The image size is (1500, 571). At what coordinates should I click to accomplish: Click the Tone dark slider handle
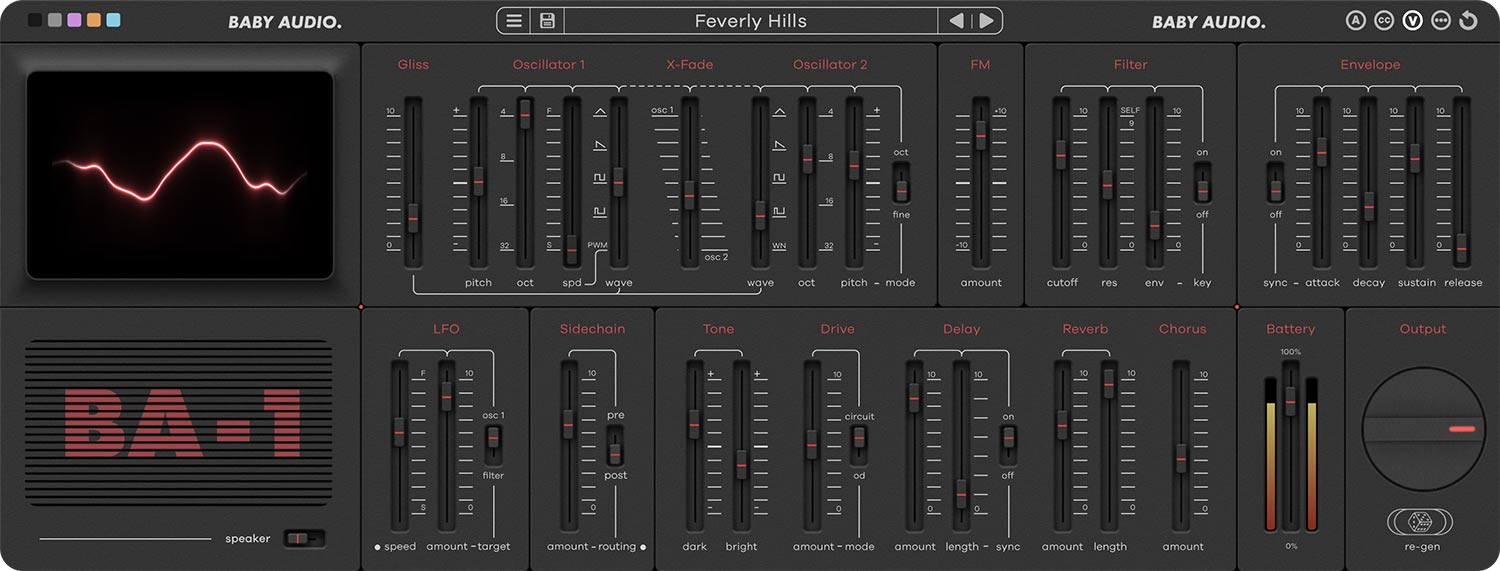(x=694, y=424)
